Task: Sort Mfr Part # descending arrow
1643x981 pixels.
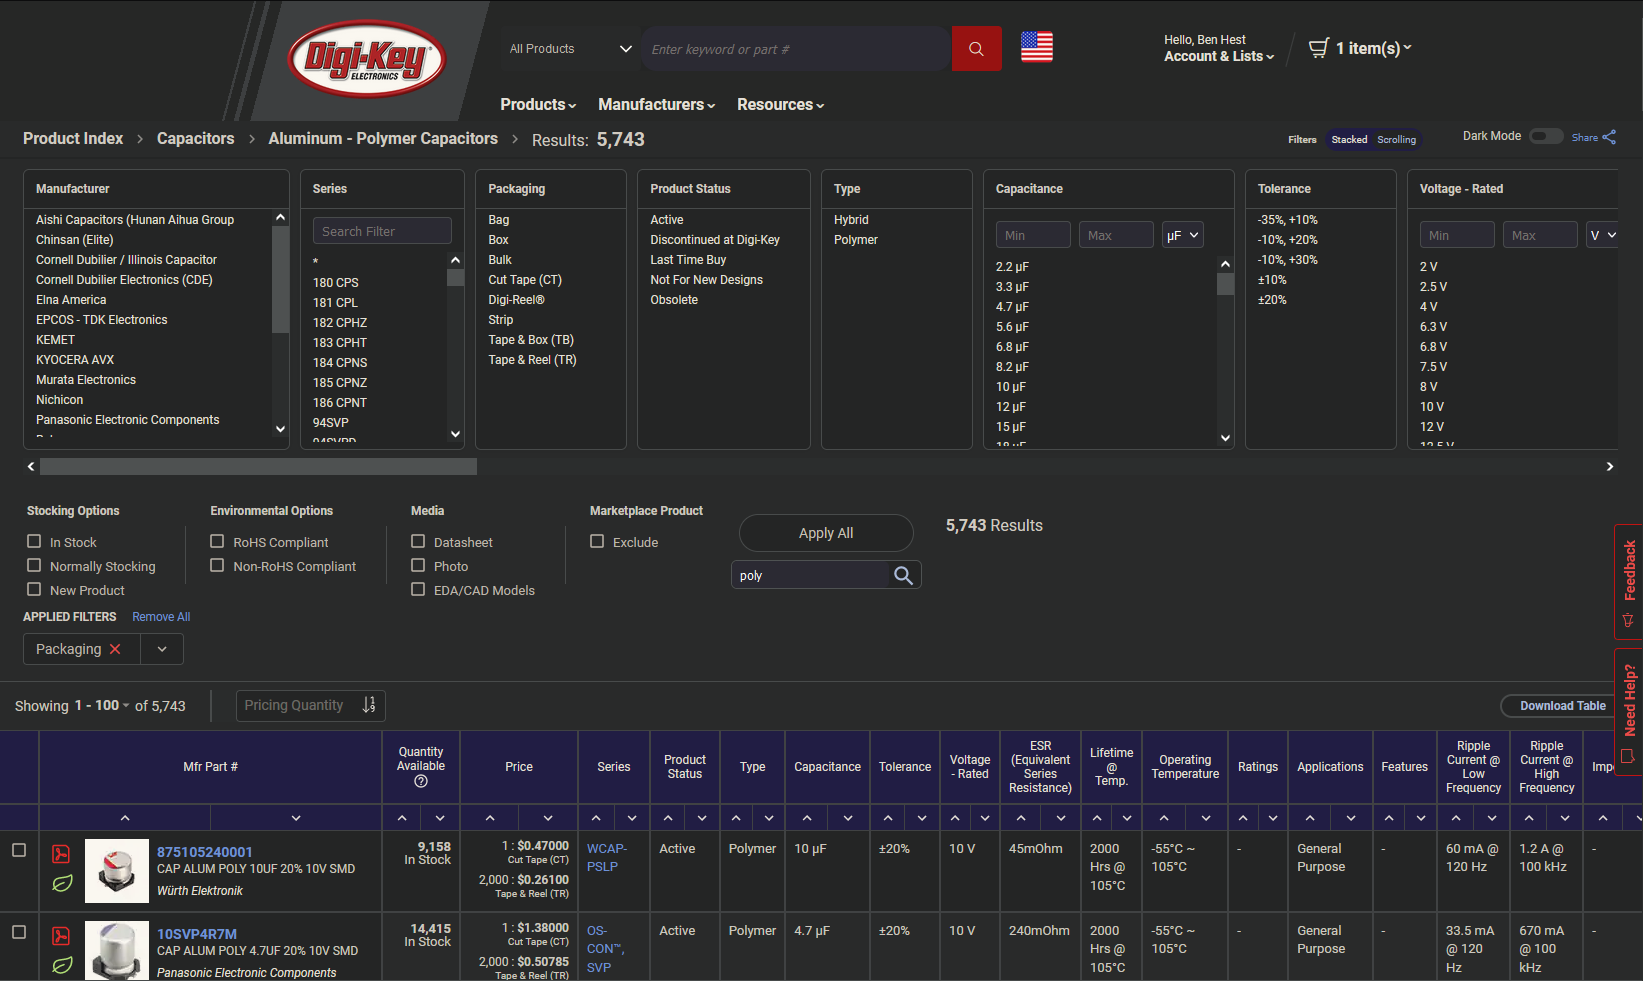Action: [296, 818]
